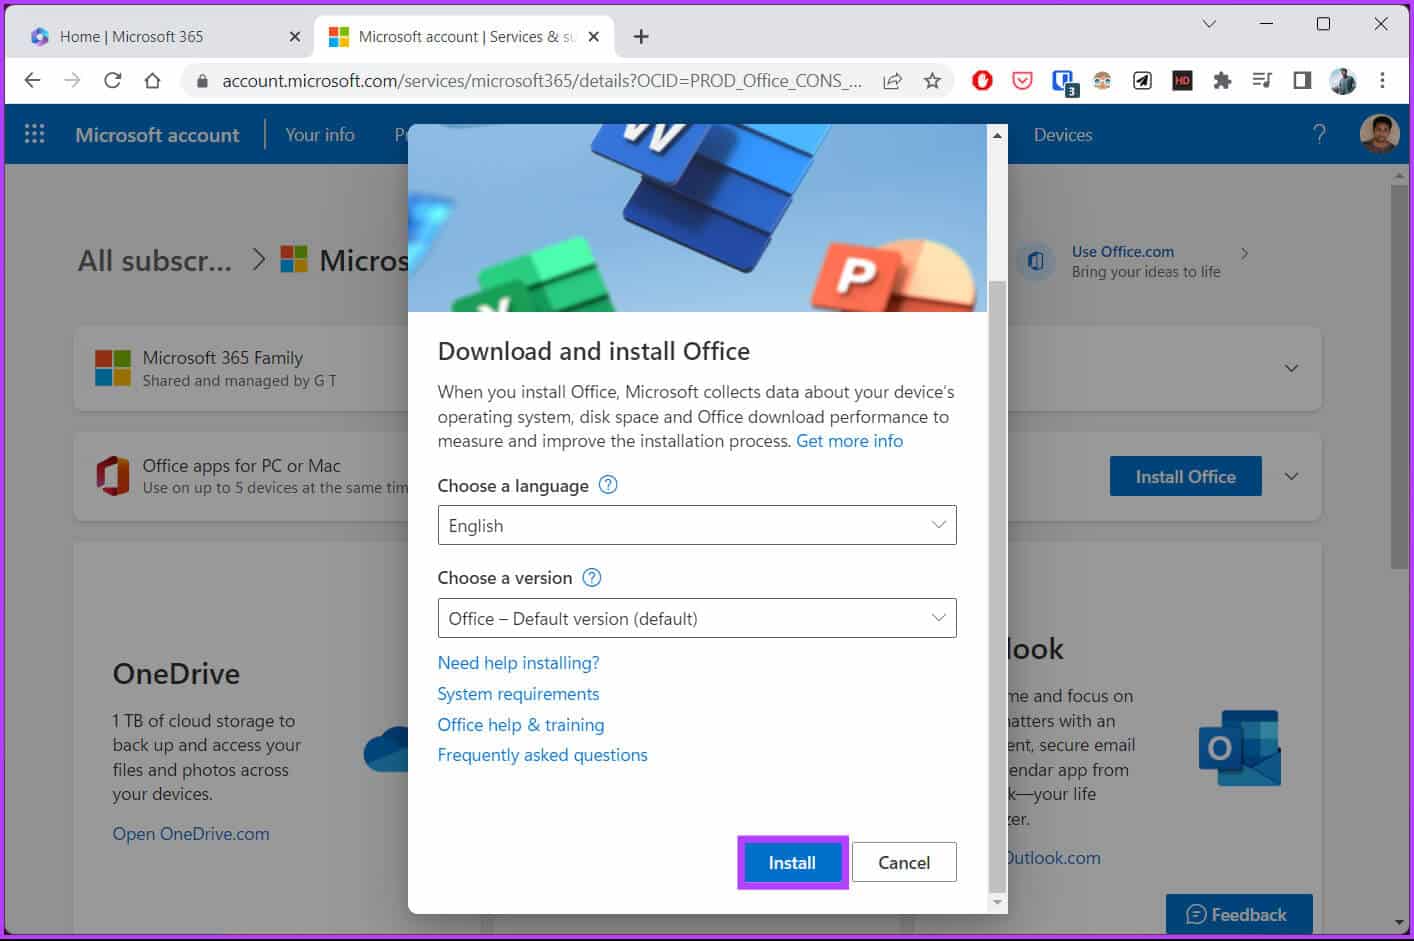Click the address bar URL
Screen dimensions: 1414x941
(541, 80)
